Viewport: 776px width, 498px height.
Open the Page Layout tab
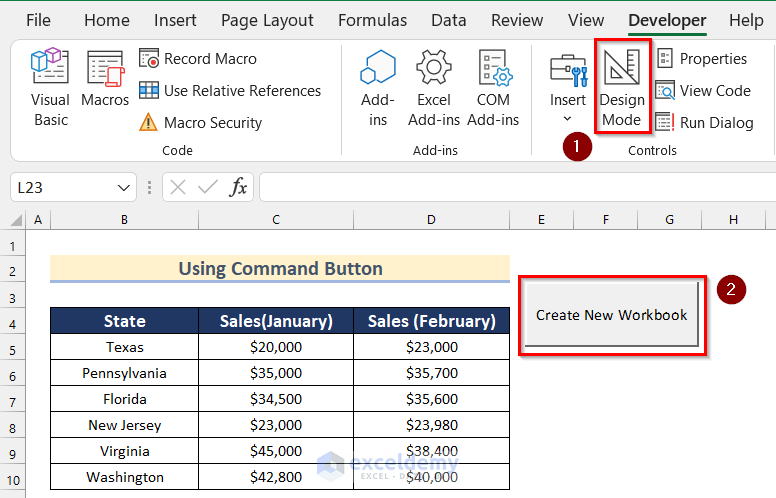pos(267,20)
